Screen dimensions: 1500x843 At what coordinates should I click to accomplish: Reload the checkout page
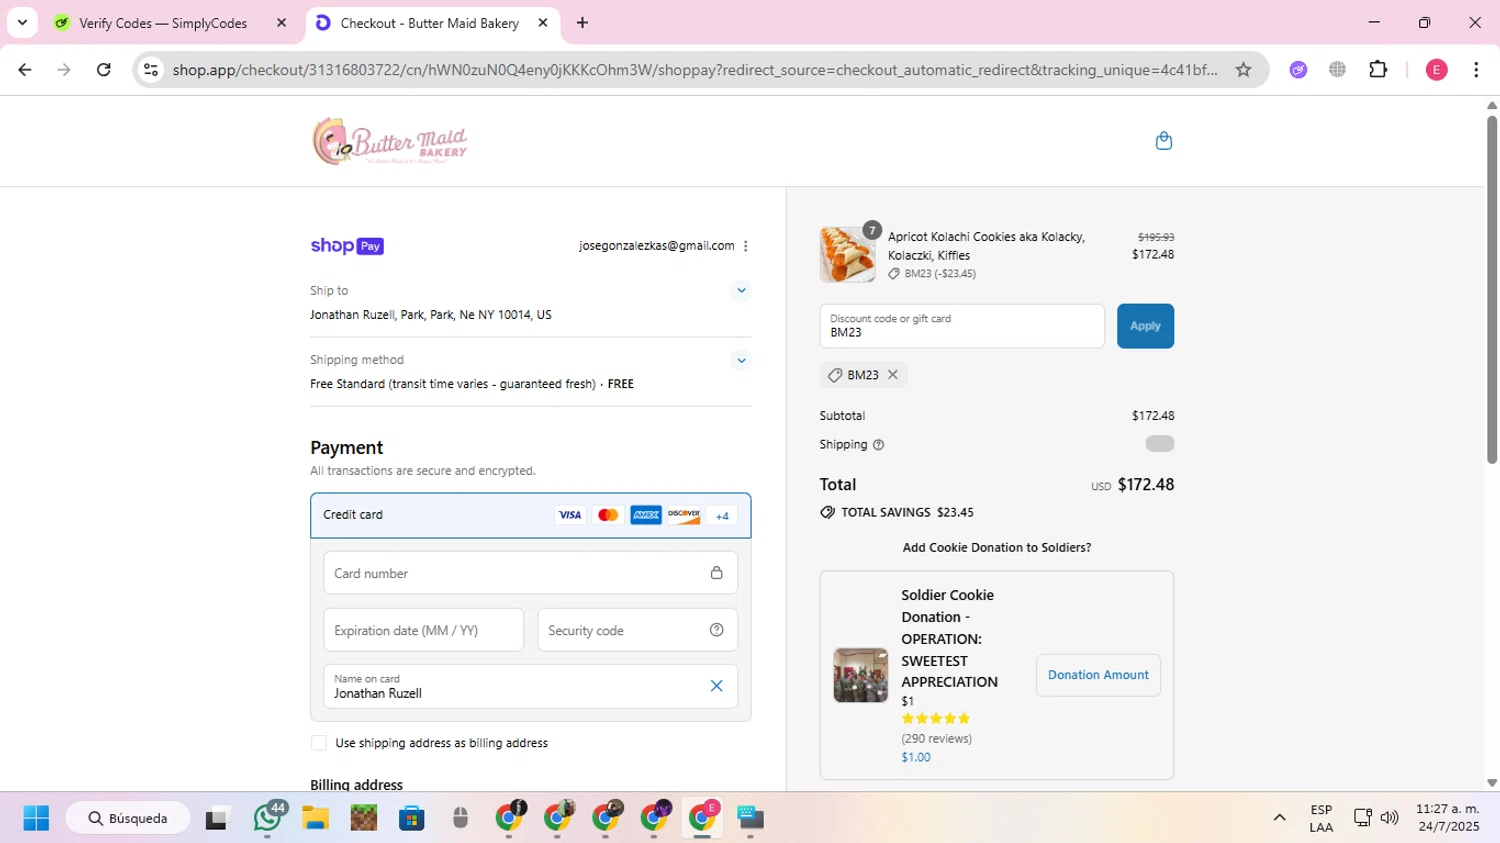(x=104, y=70)
